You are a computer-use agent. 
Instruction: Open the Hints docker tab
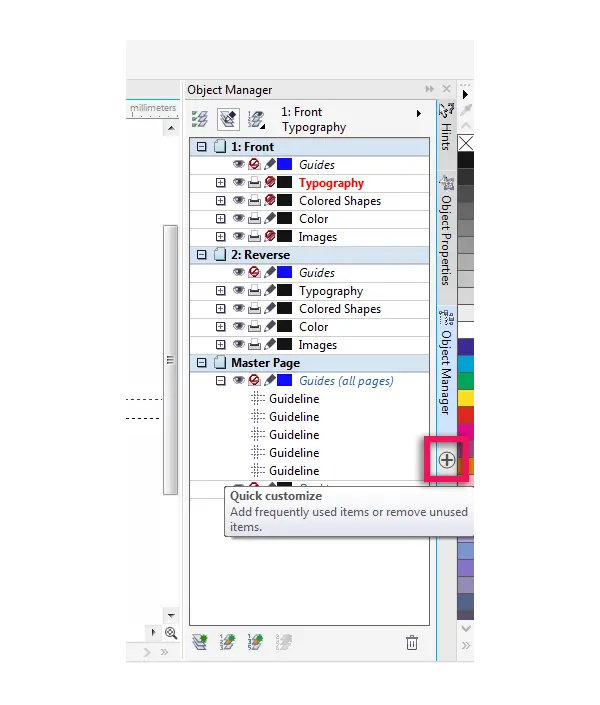[446, 128]
